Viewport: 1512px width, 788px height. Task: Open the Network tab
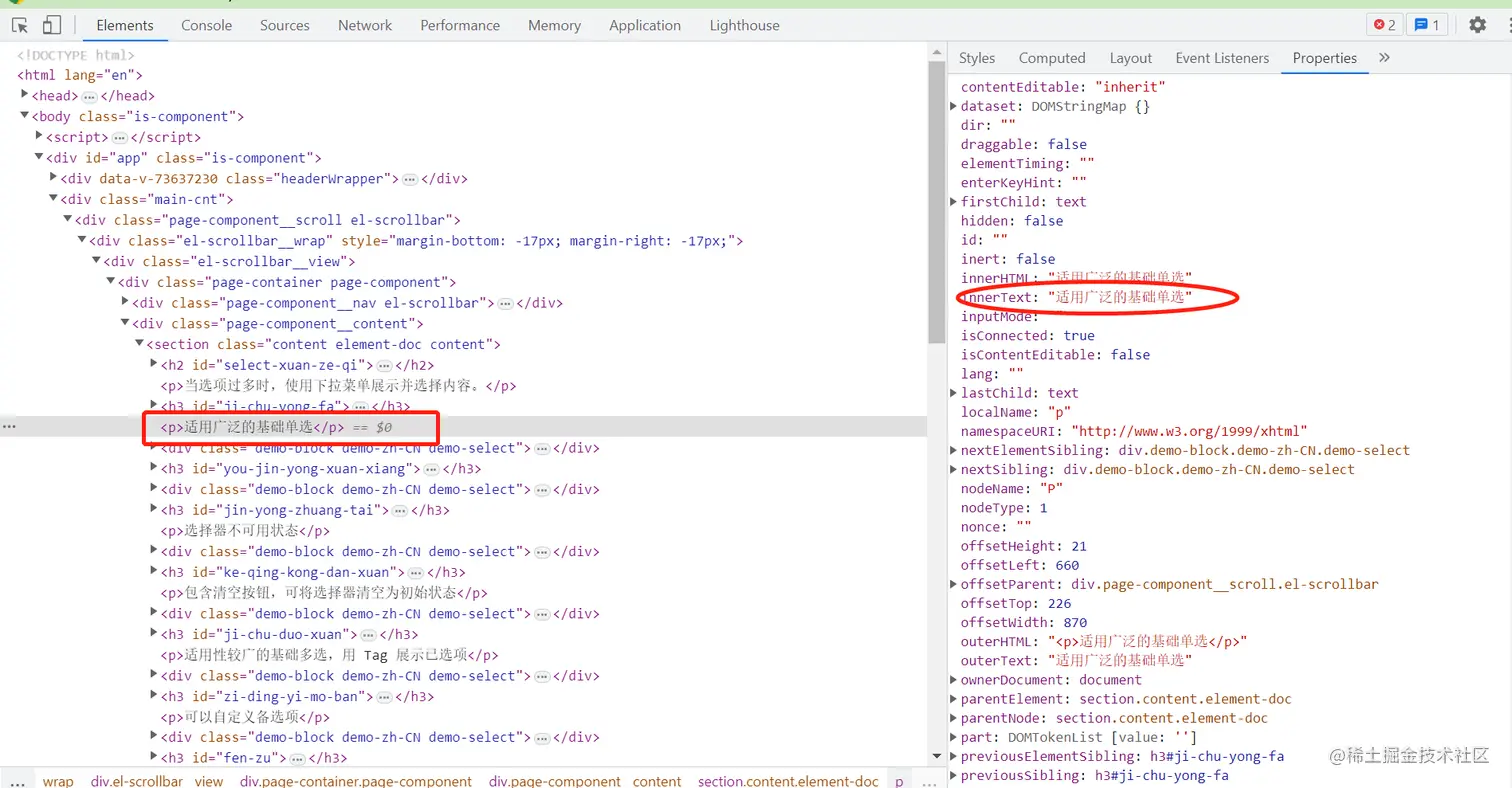tap(365, 25)
